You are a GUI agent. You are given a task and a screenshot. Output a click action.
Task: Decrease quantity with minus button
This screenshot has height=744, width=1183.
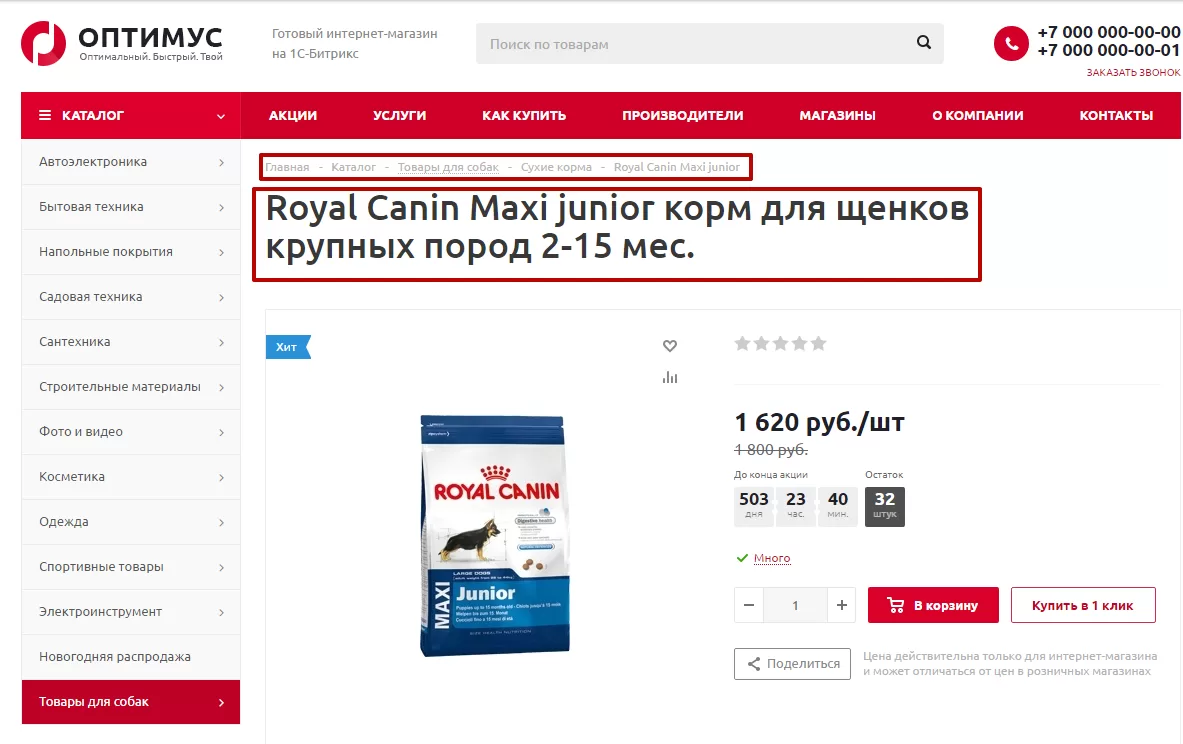[748, 605]
